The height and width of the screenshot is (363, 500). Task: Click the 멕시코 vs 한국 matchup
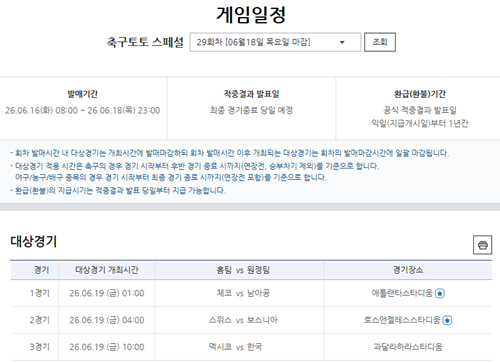pyautogui.click(x=235, y=347)
